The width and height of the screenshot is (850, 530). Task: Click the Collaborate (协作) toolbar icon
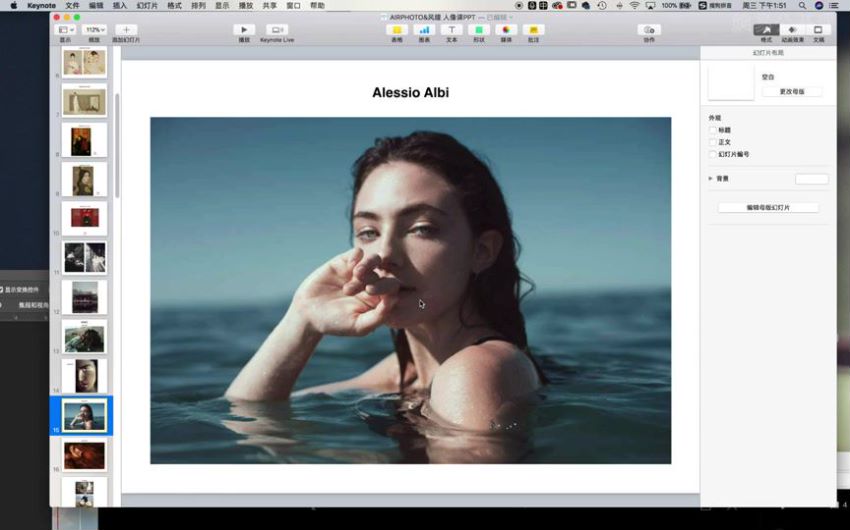[649, 30]
